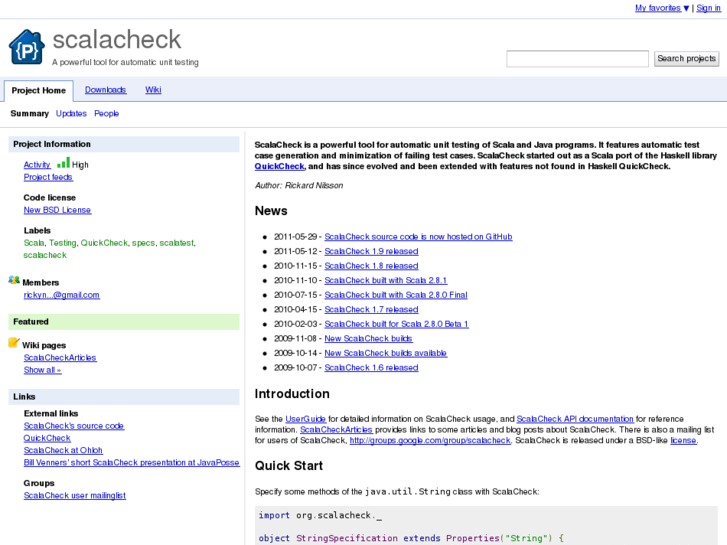
Task: Switch to the Downloads tab
Action: pyautogui.click(x=105, y=90)
